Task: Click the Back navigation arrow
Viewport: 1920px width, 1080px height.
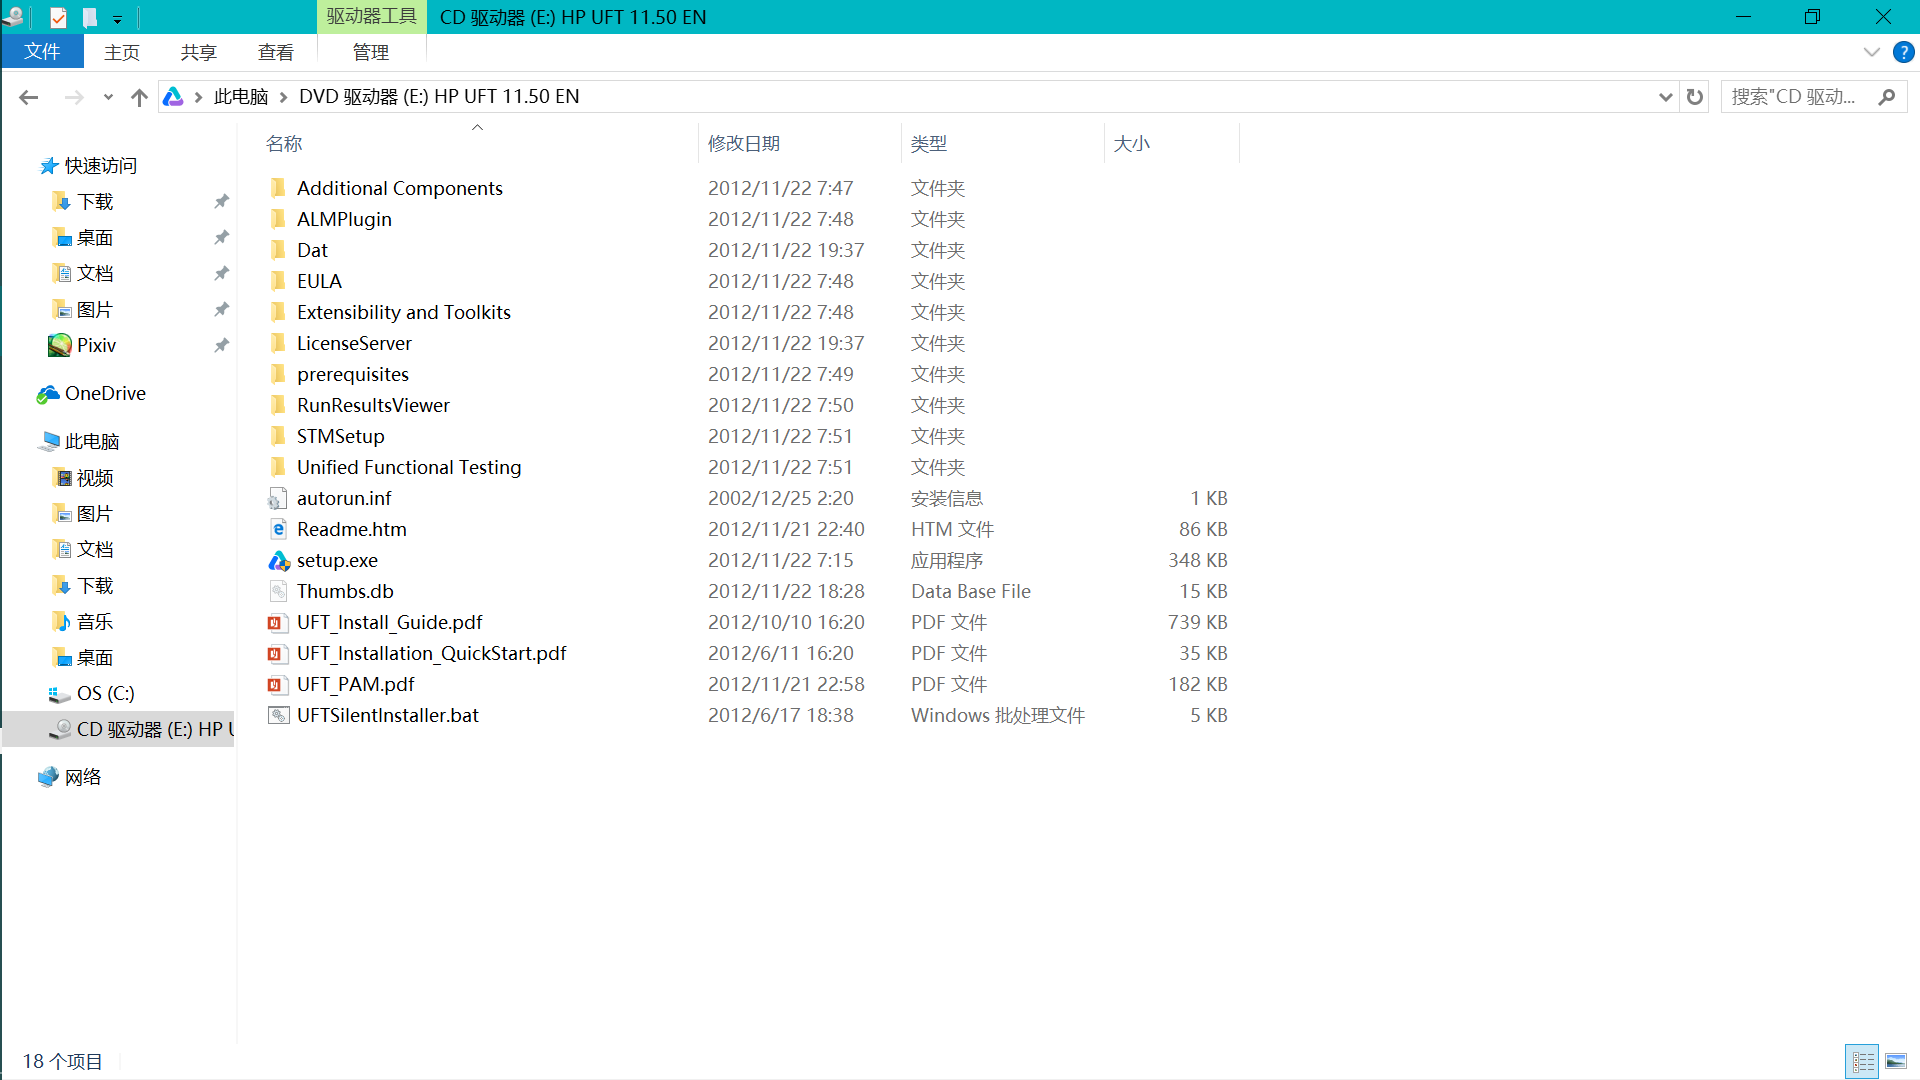Action: click(x=28, y=97)
